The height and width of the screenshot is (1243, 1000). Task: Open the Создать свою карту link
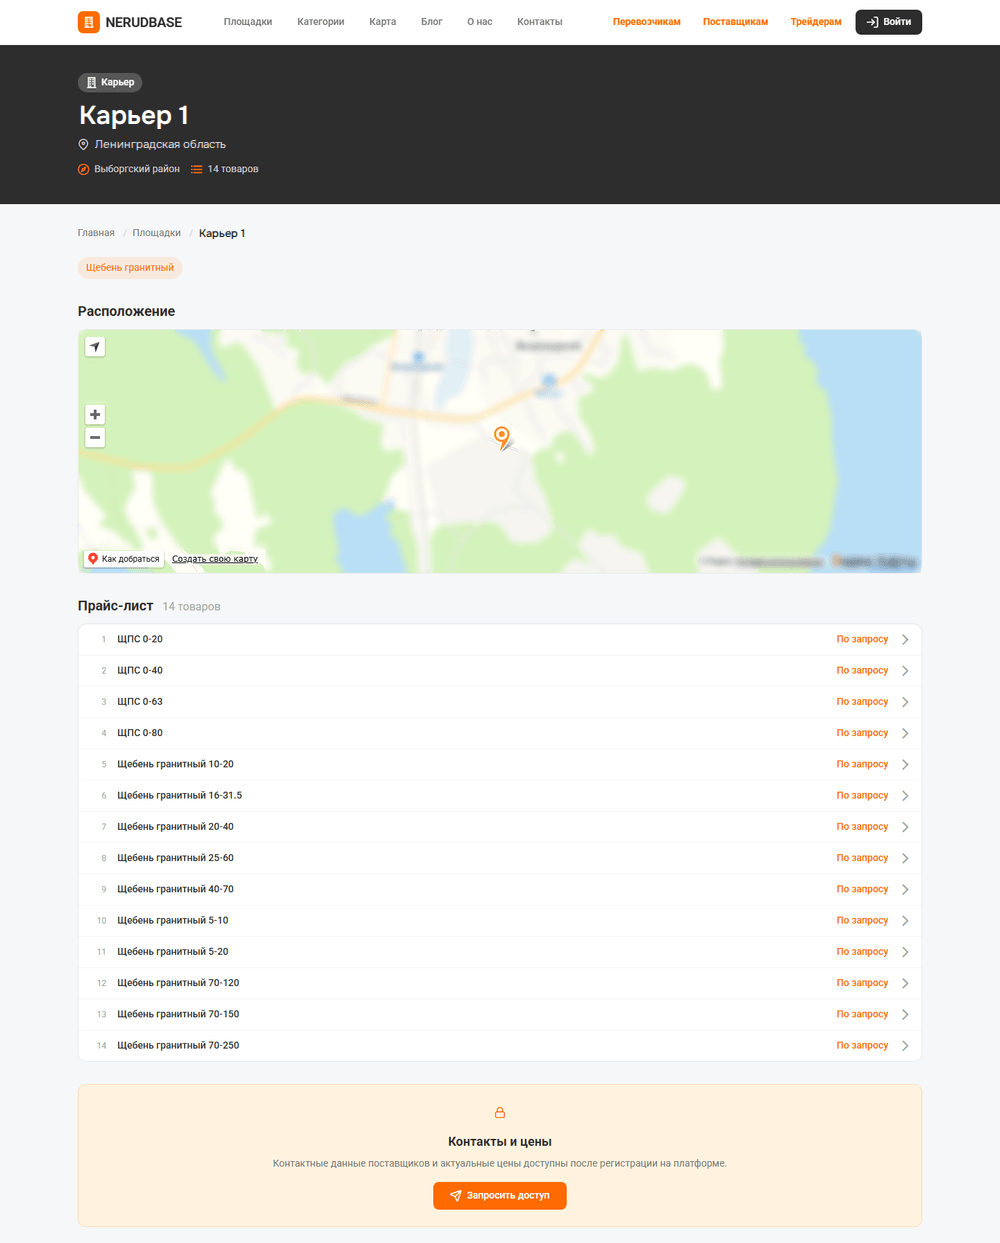(215, 559)
